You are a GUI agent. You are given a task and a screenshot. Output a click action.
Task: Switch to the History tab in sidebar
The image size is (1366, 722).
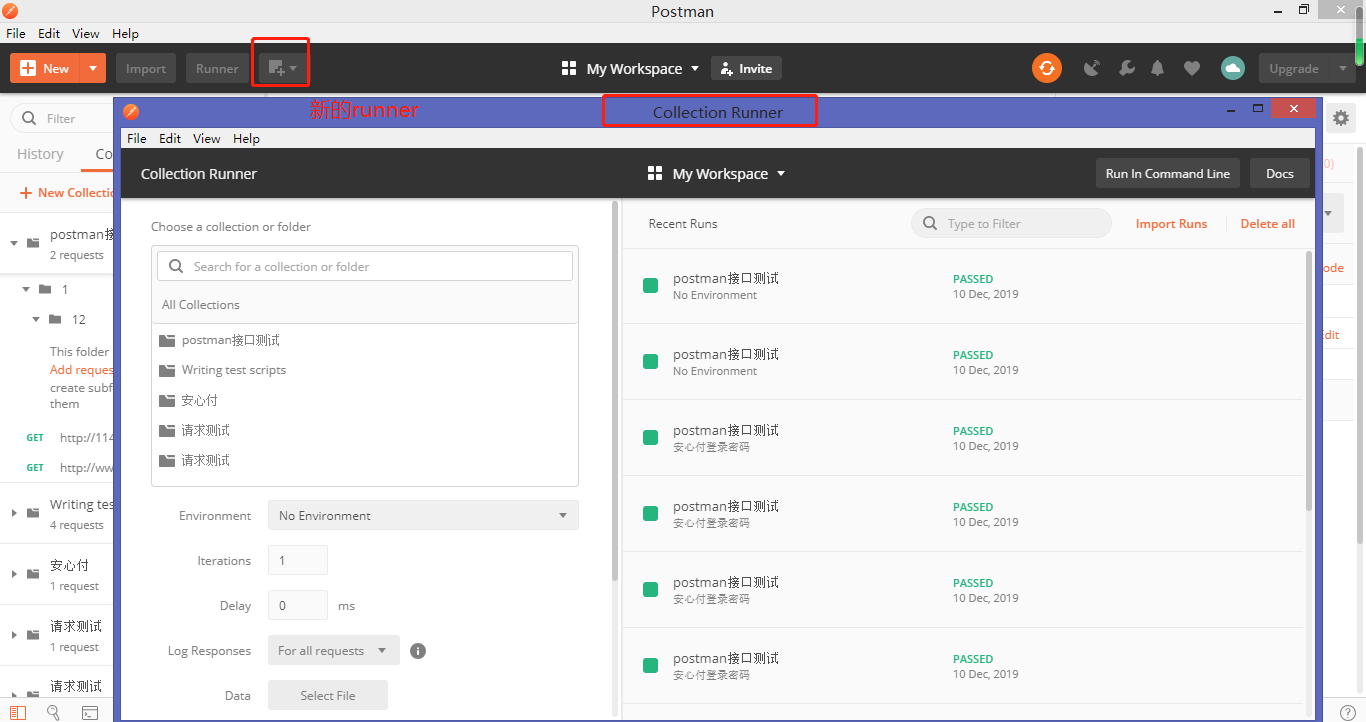(40, 154)
